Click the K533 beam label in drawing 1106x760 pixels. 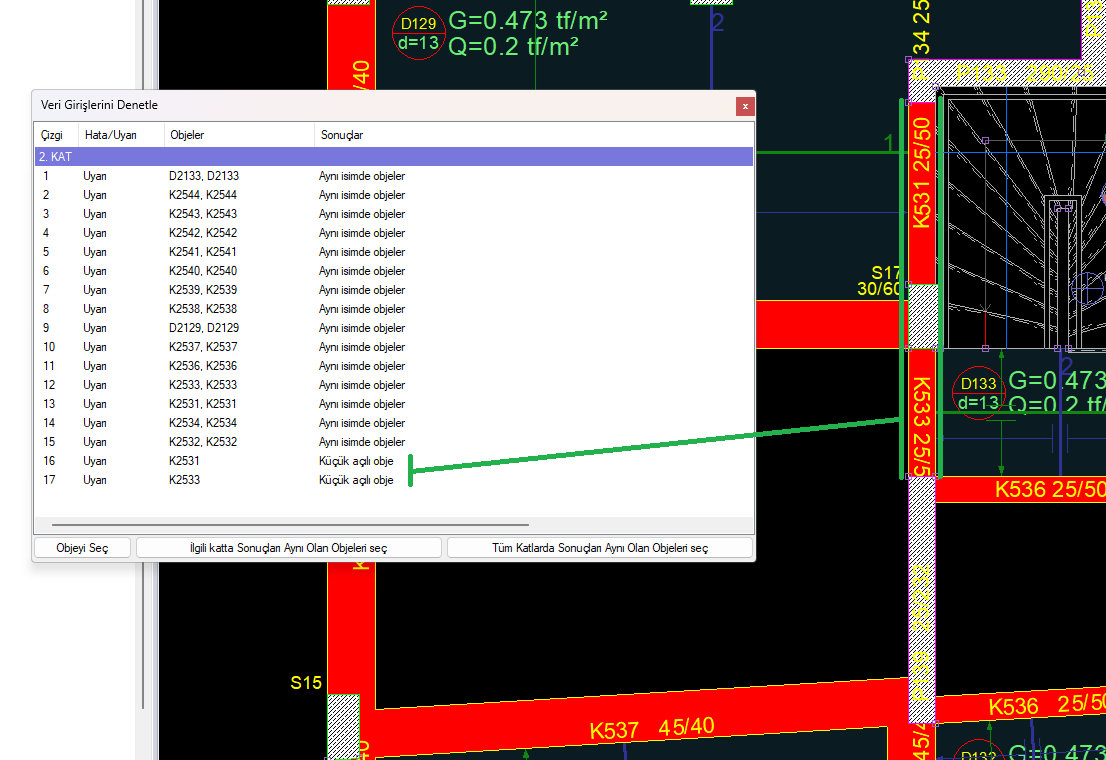pyautogui.click(x=921, y=427)
